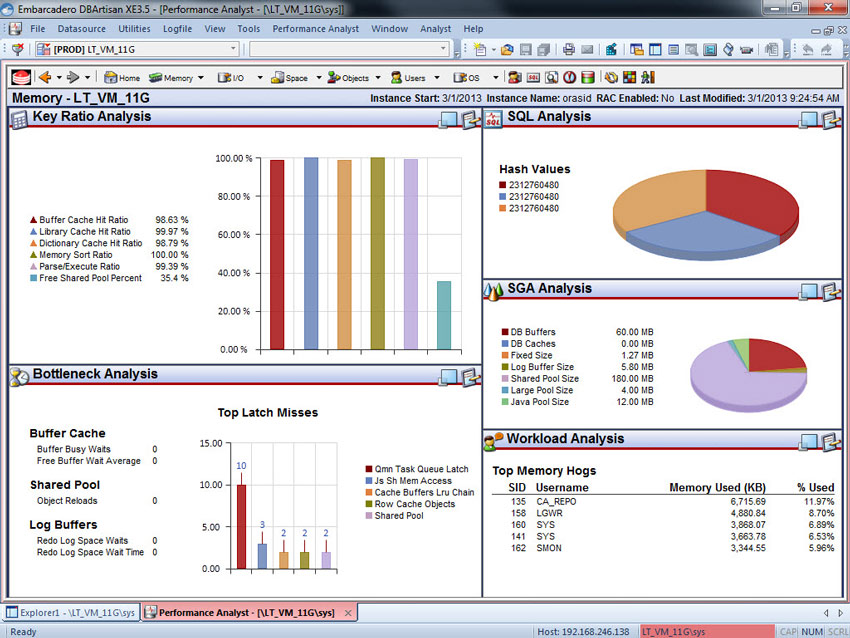Open the File menu

tap(37, 29)
